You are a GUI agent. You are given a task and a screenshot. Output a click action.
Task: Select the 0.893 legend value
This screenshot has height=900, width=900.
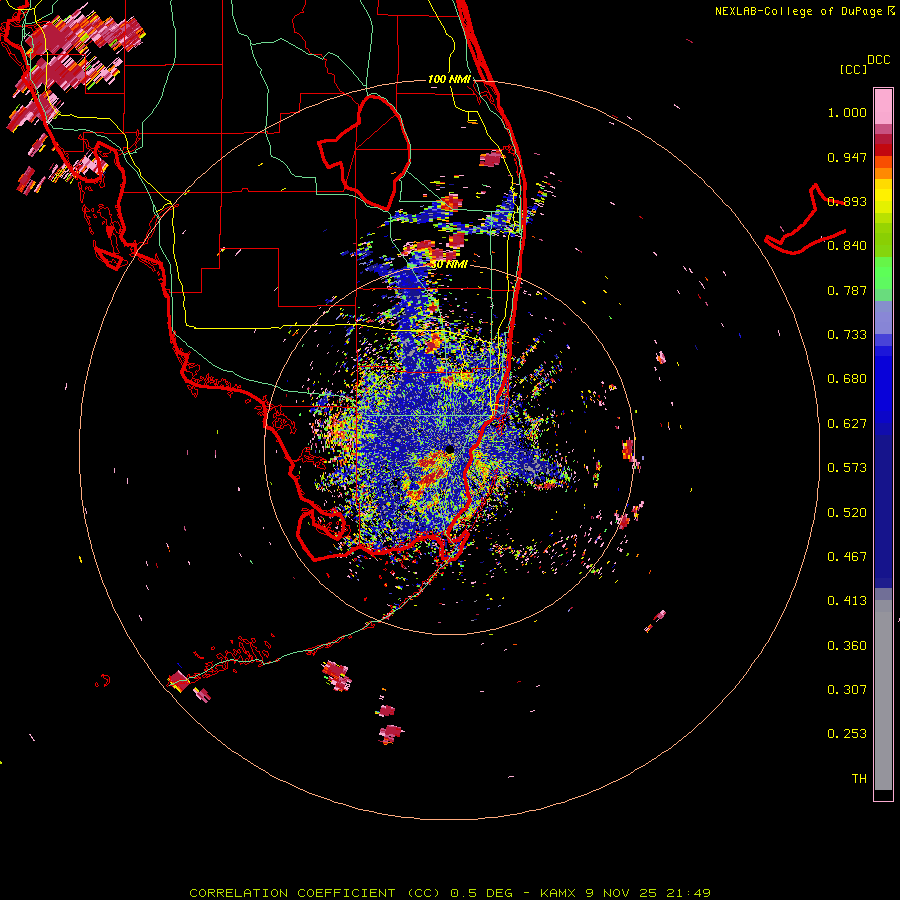click(x=847, y=201)
